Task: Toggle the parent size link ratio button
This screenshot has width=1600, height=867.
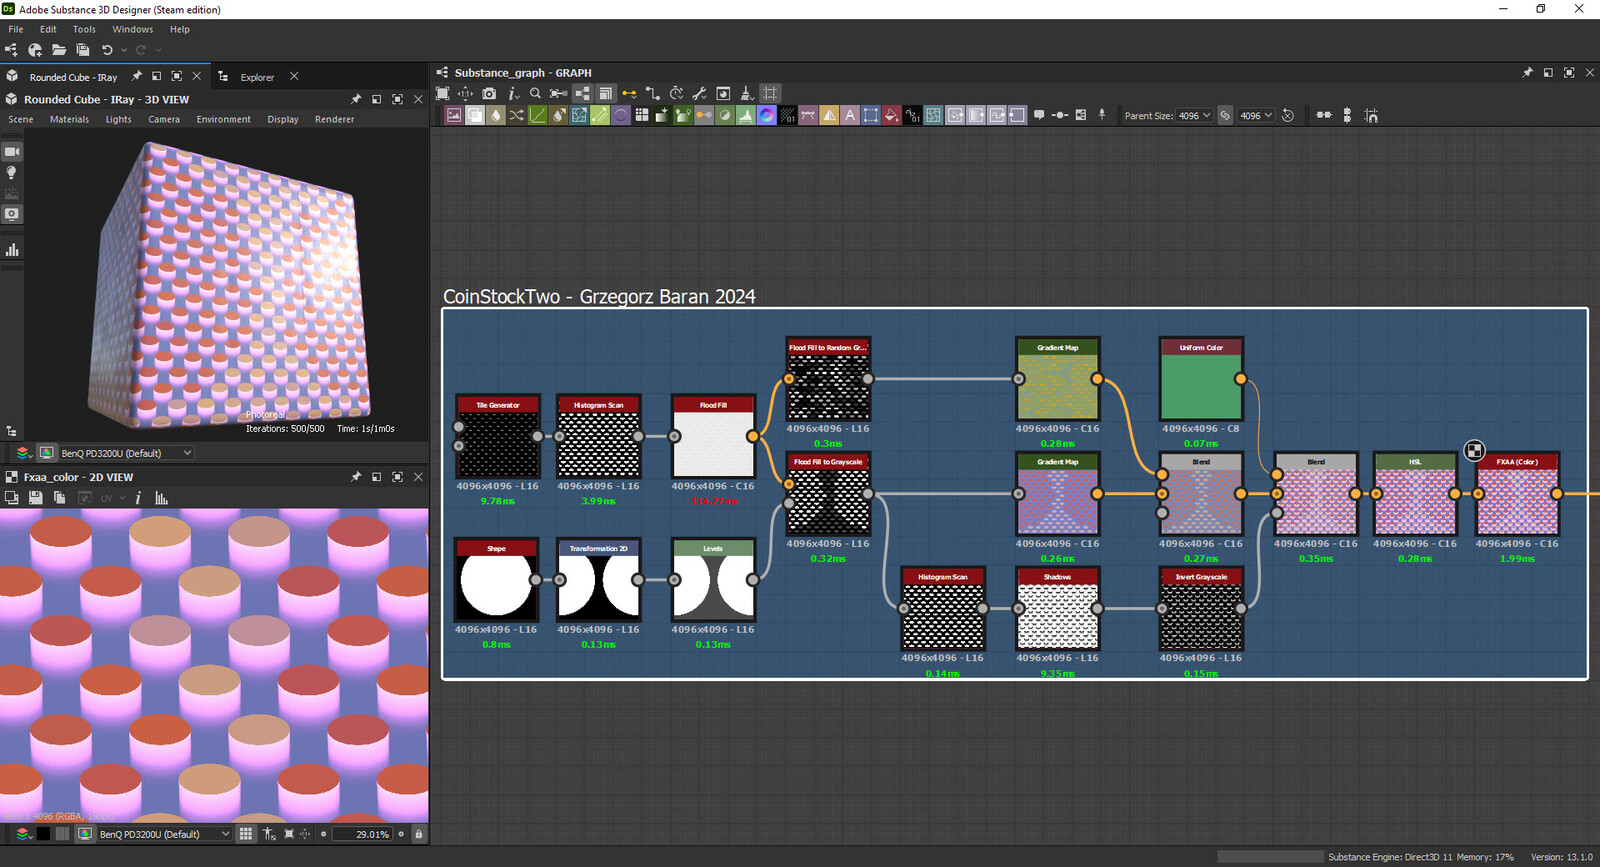Action: (x=1225, y=115)
